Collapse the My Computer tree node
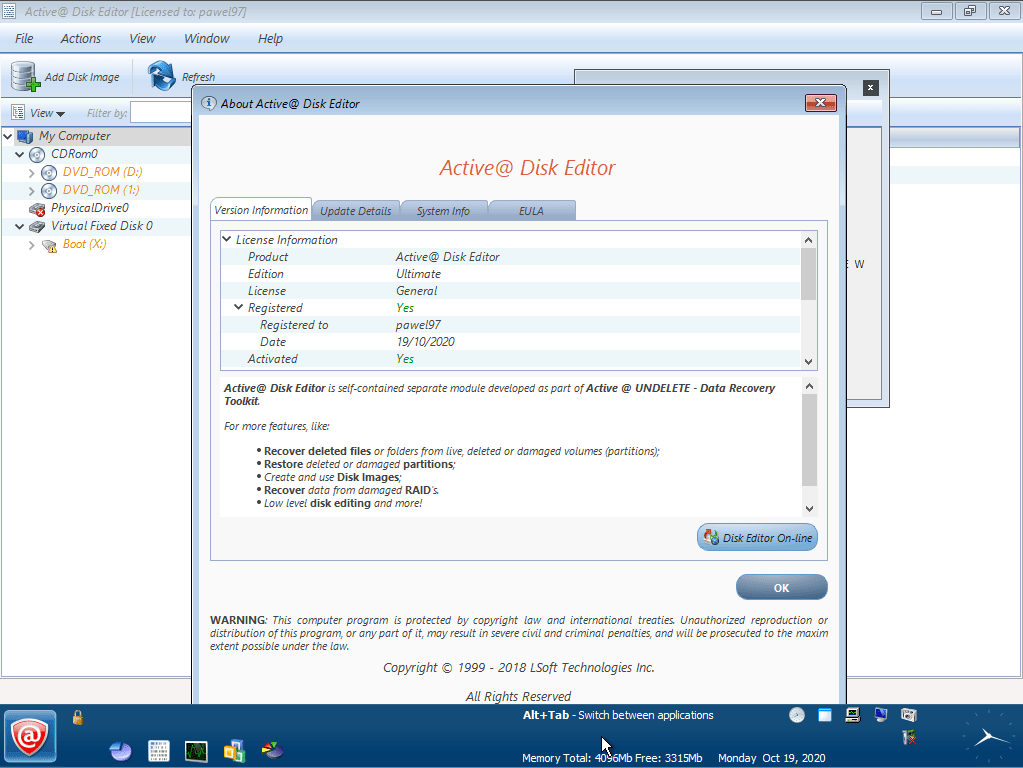The height and width of the screenshot is (768, 1023). (8, 136)
